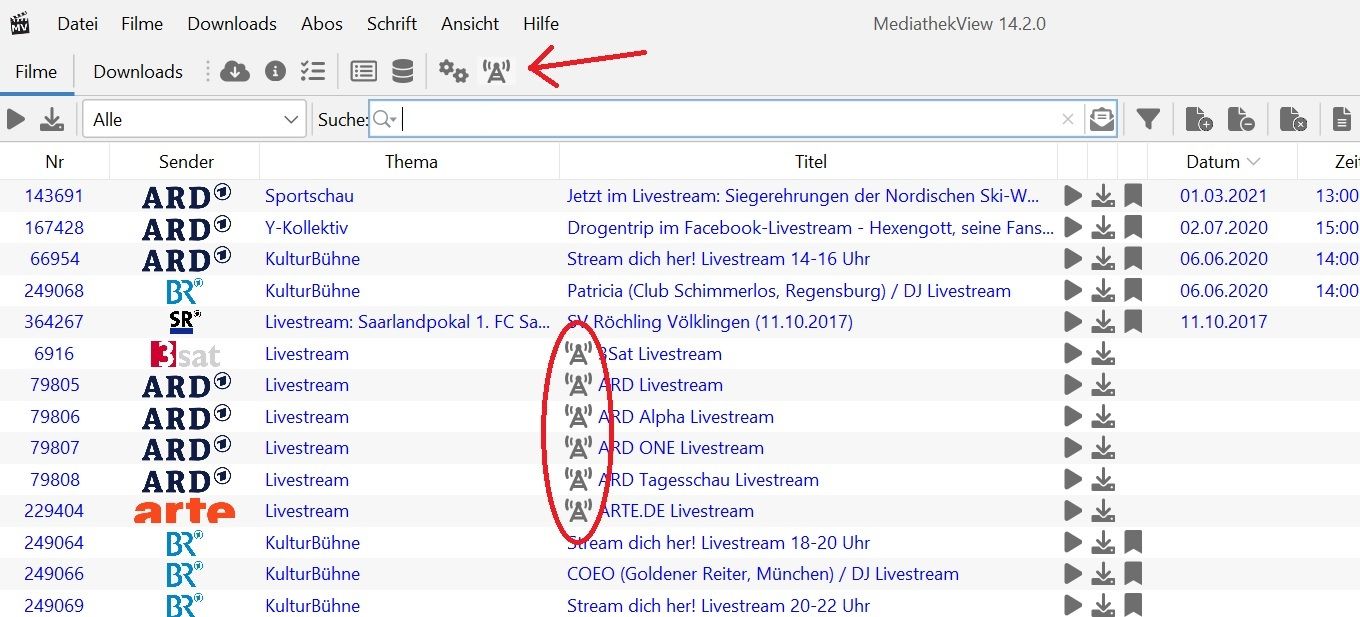1360x617 pixels.
Task: Click the 3sat sender logo
Action: tap(185, 354)
